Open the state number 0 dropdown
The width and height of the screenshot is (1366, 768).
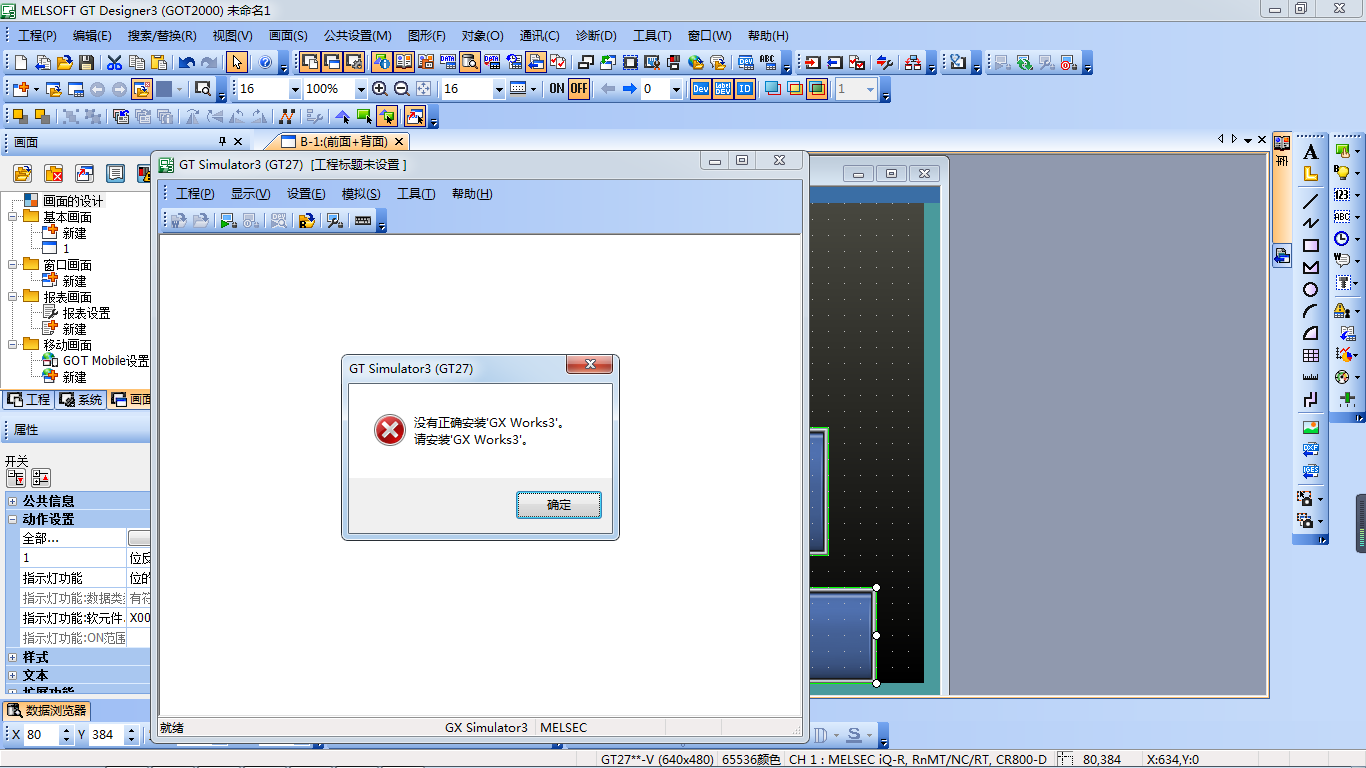[676, 89]
